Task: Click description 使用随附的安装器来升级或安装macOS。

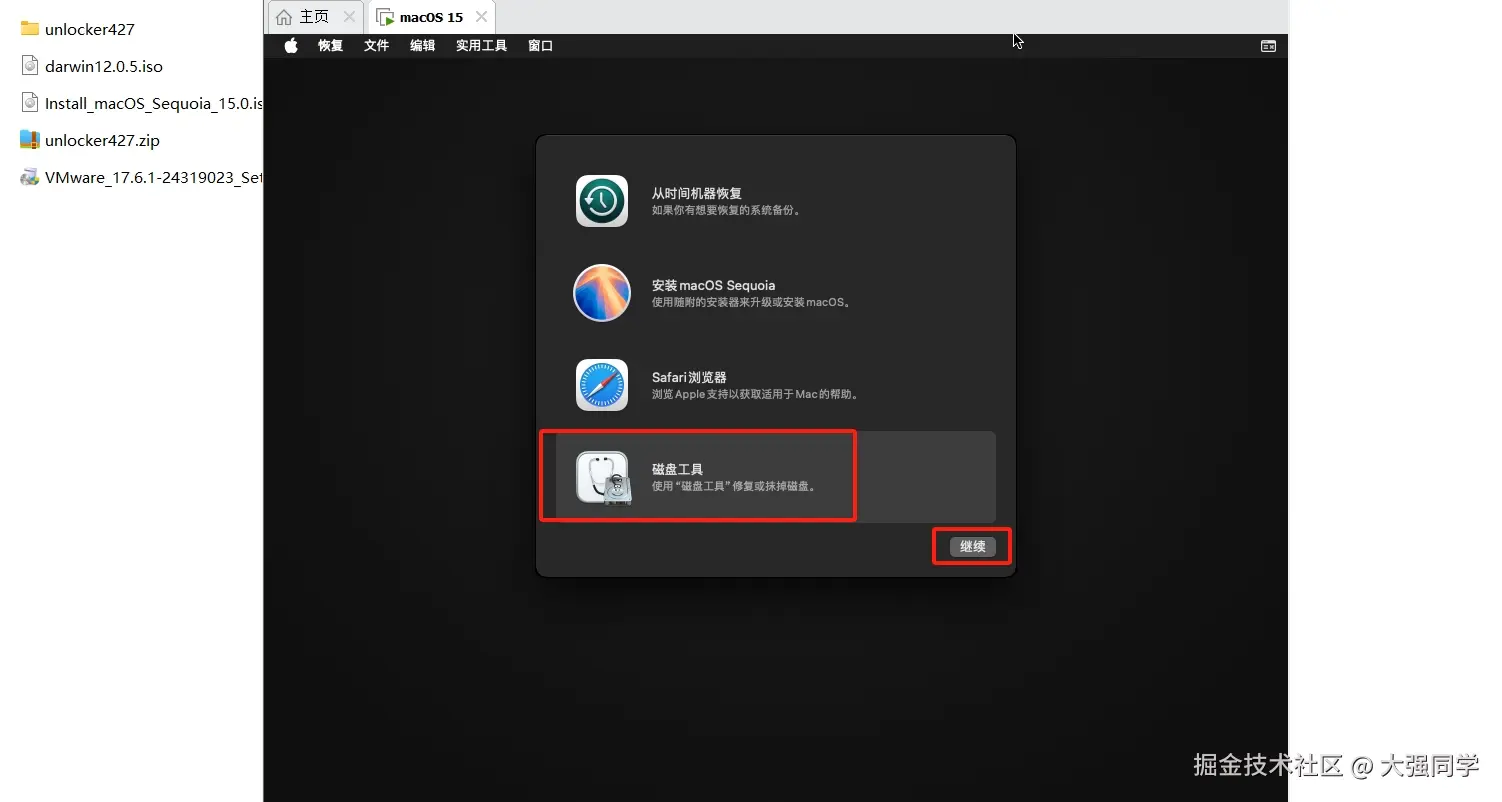Action: point(753,302)
